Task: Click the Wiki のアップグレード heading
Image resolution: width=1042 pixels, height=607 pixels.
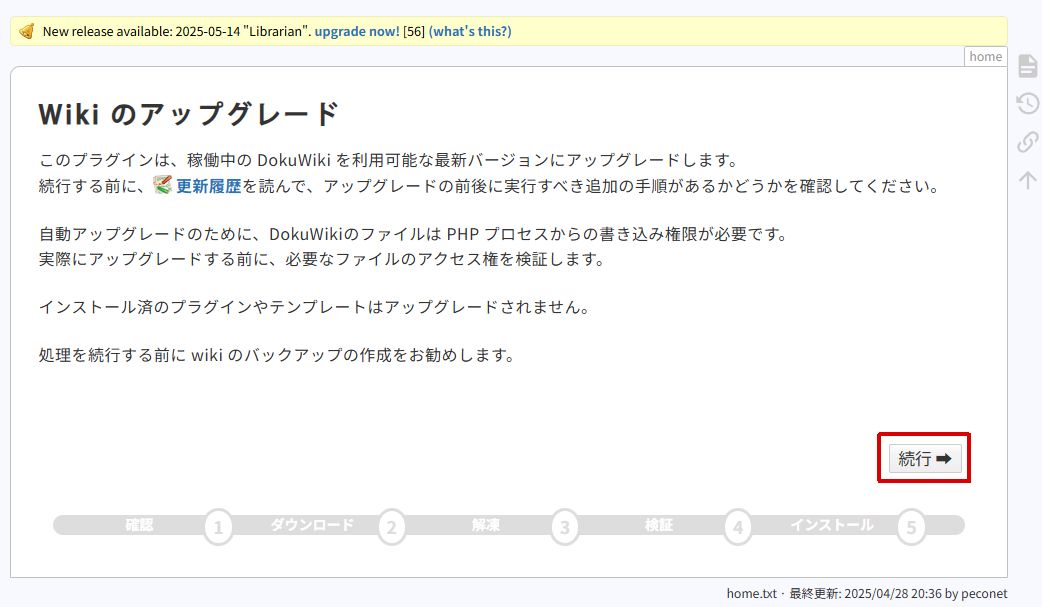Action: coord(189,114)
